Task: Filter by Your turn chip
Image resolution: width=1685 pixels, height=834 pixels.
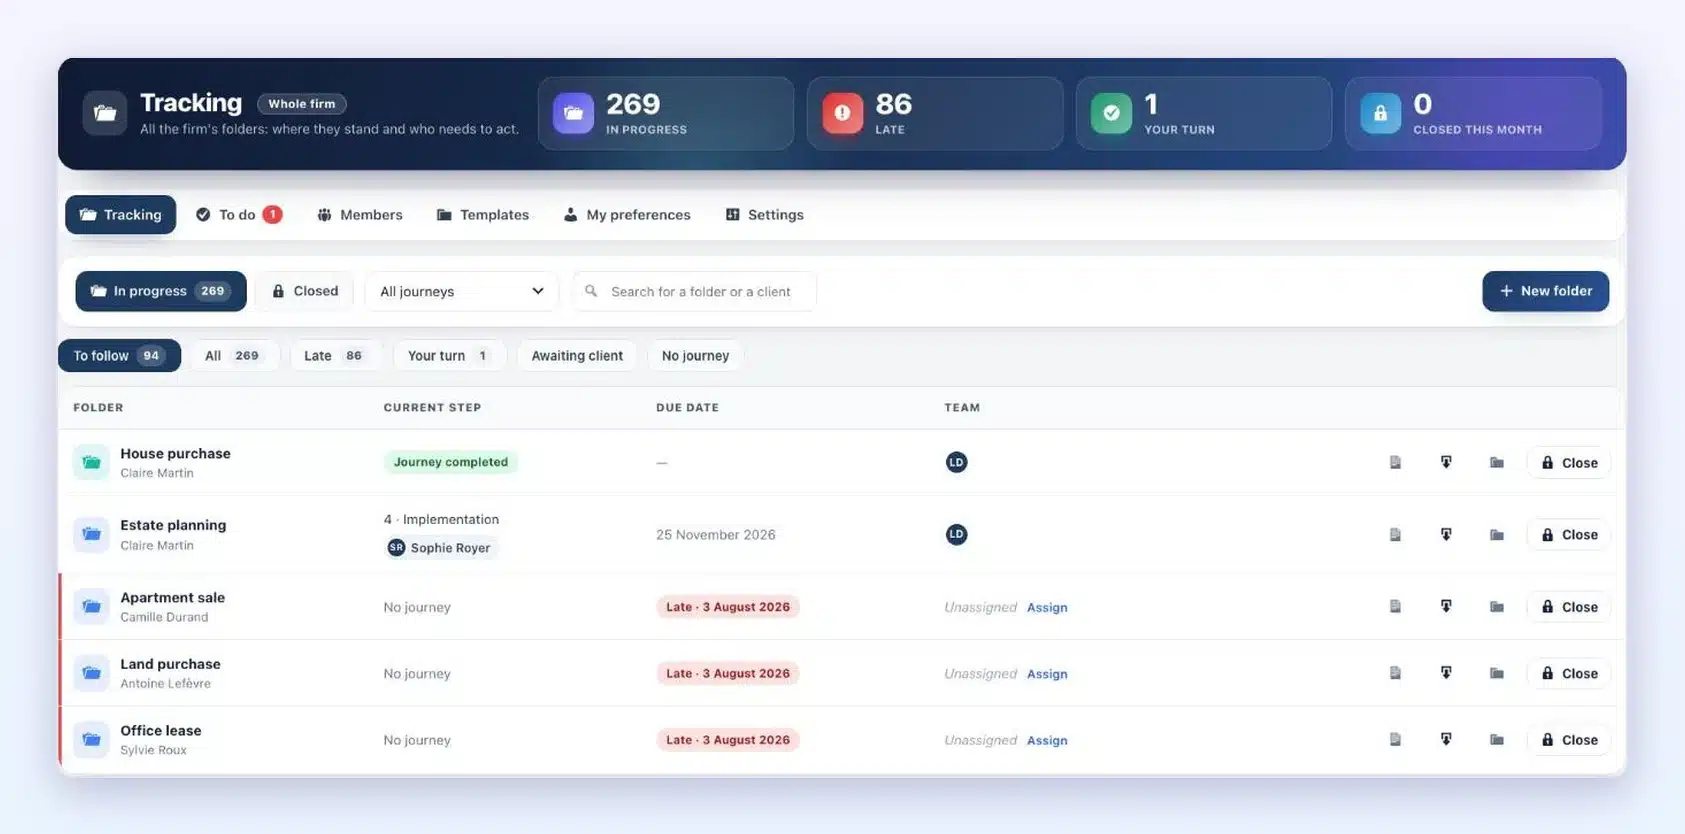Action: tap(449, 355)
